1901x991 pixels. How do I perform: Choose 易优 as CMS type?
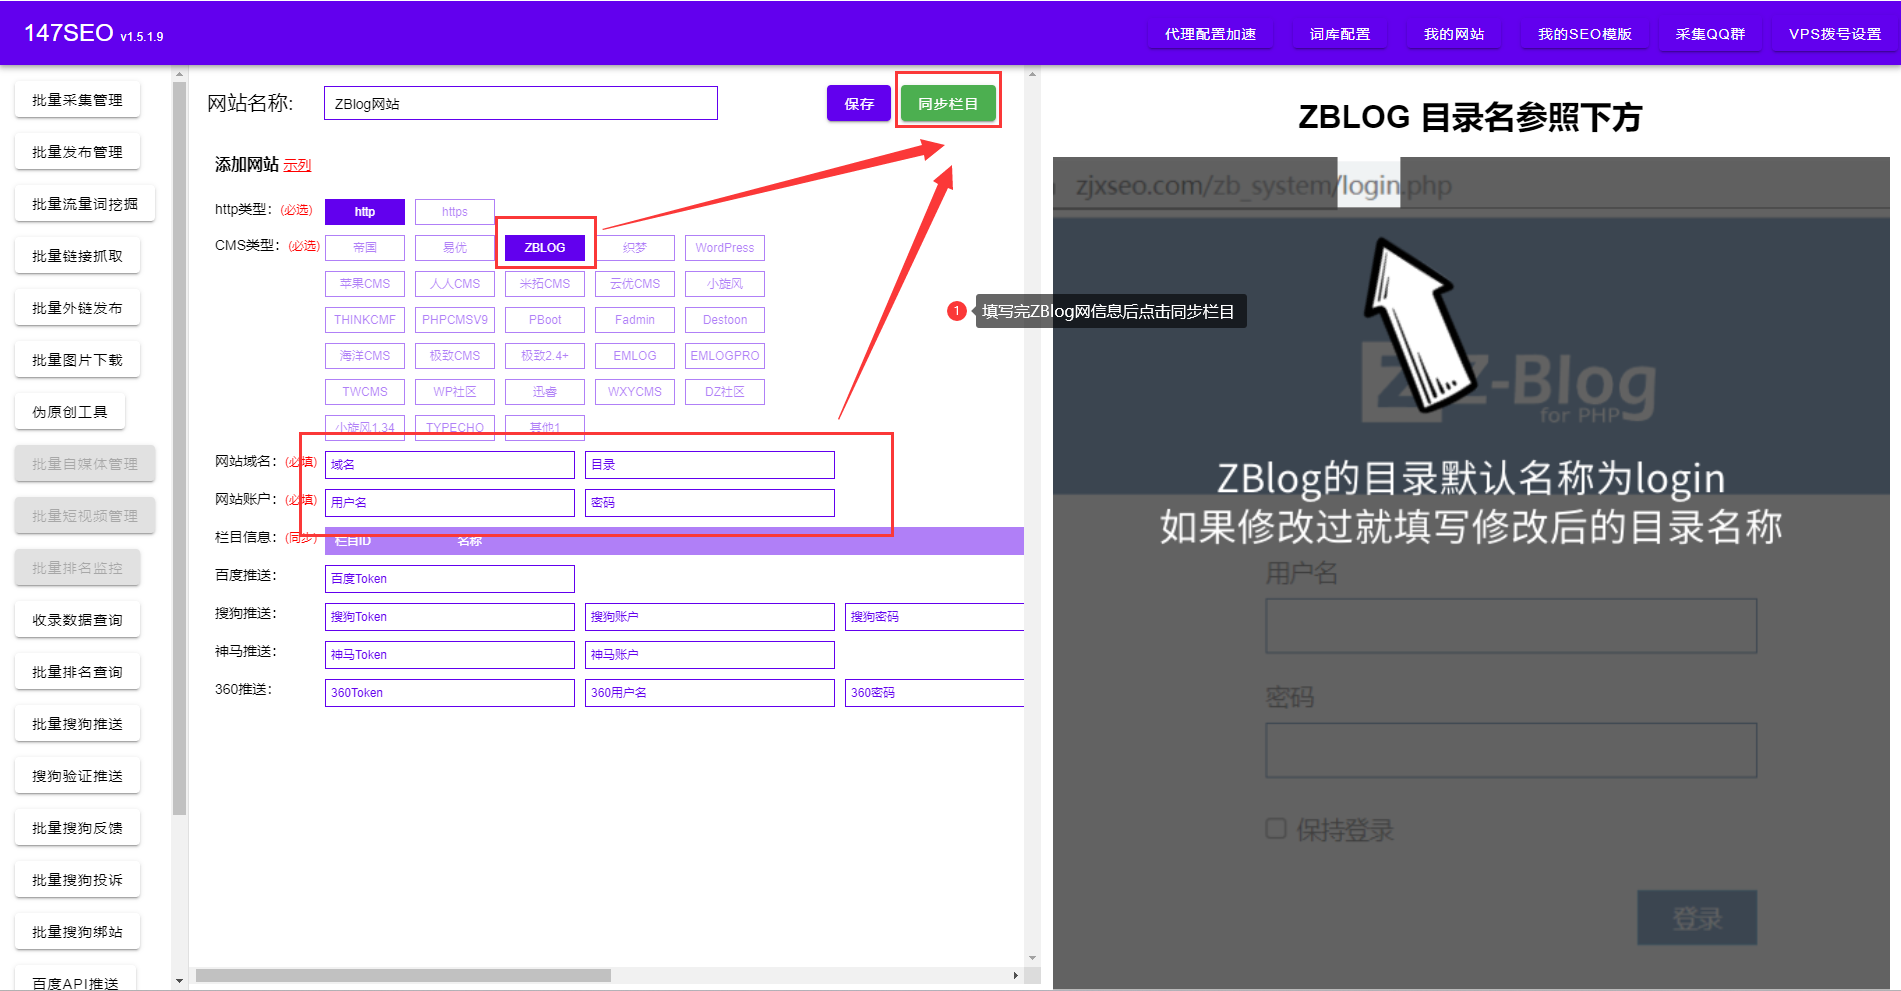(x=455, y=248)
